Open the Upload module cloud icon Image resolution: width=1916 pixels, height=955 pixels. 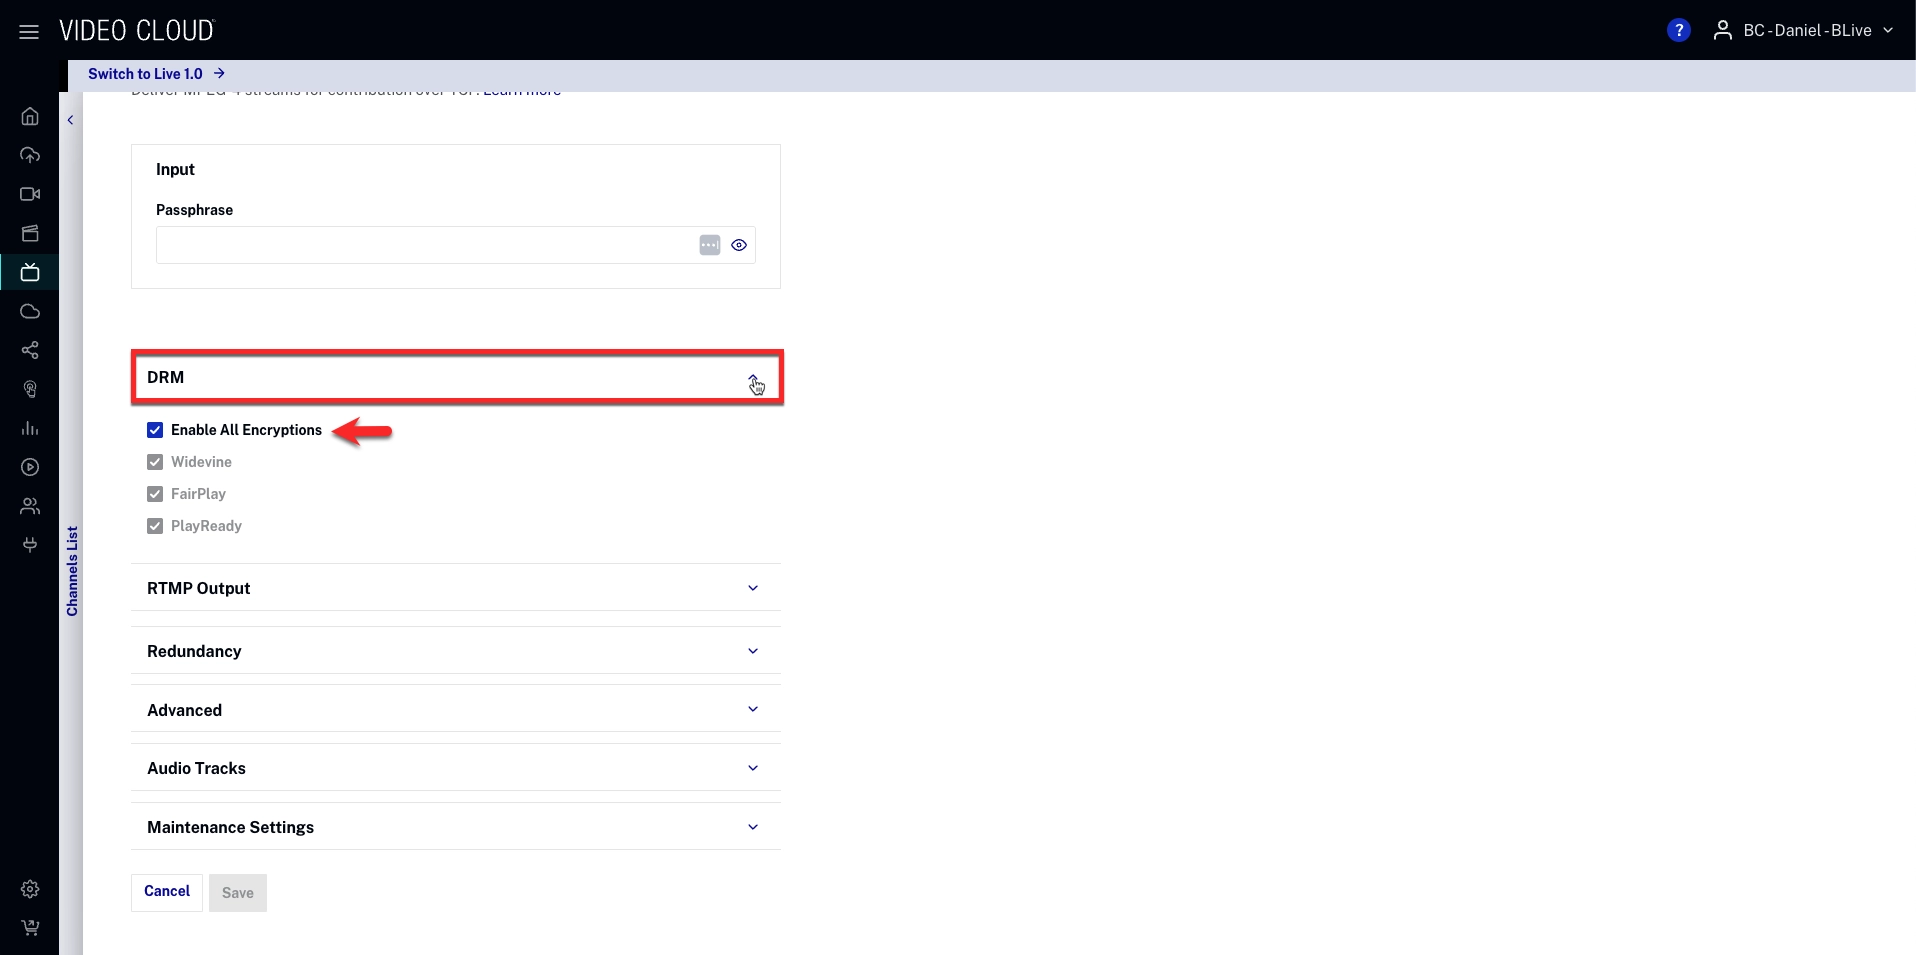click(x=30, y=155)
